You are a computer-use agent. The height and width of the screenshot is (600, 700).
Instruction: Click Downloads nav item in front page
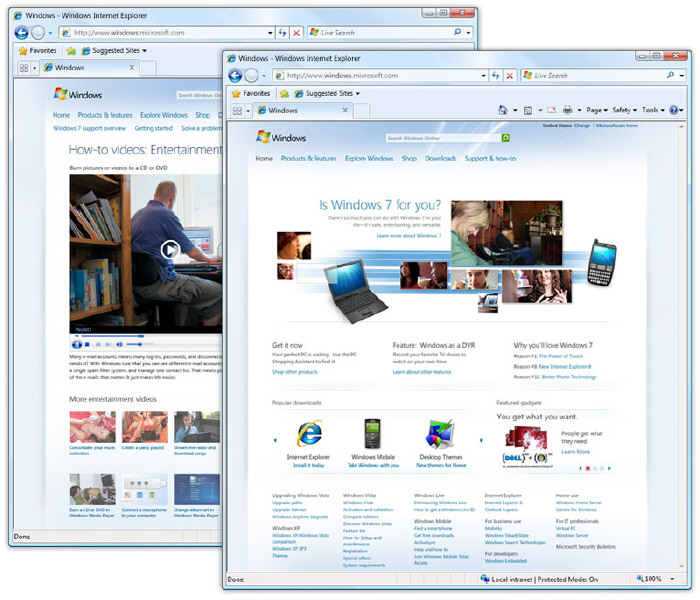(441, 158)
